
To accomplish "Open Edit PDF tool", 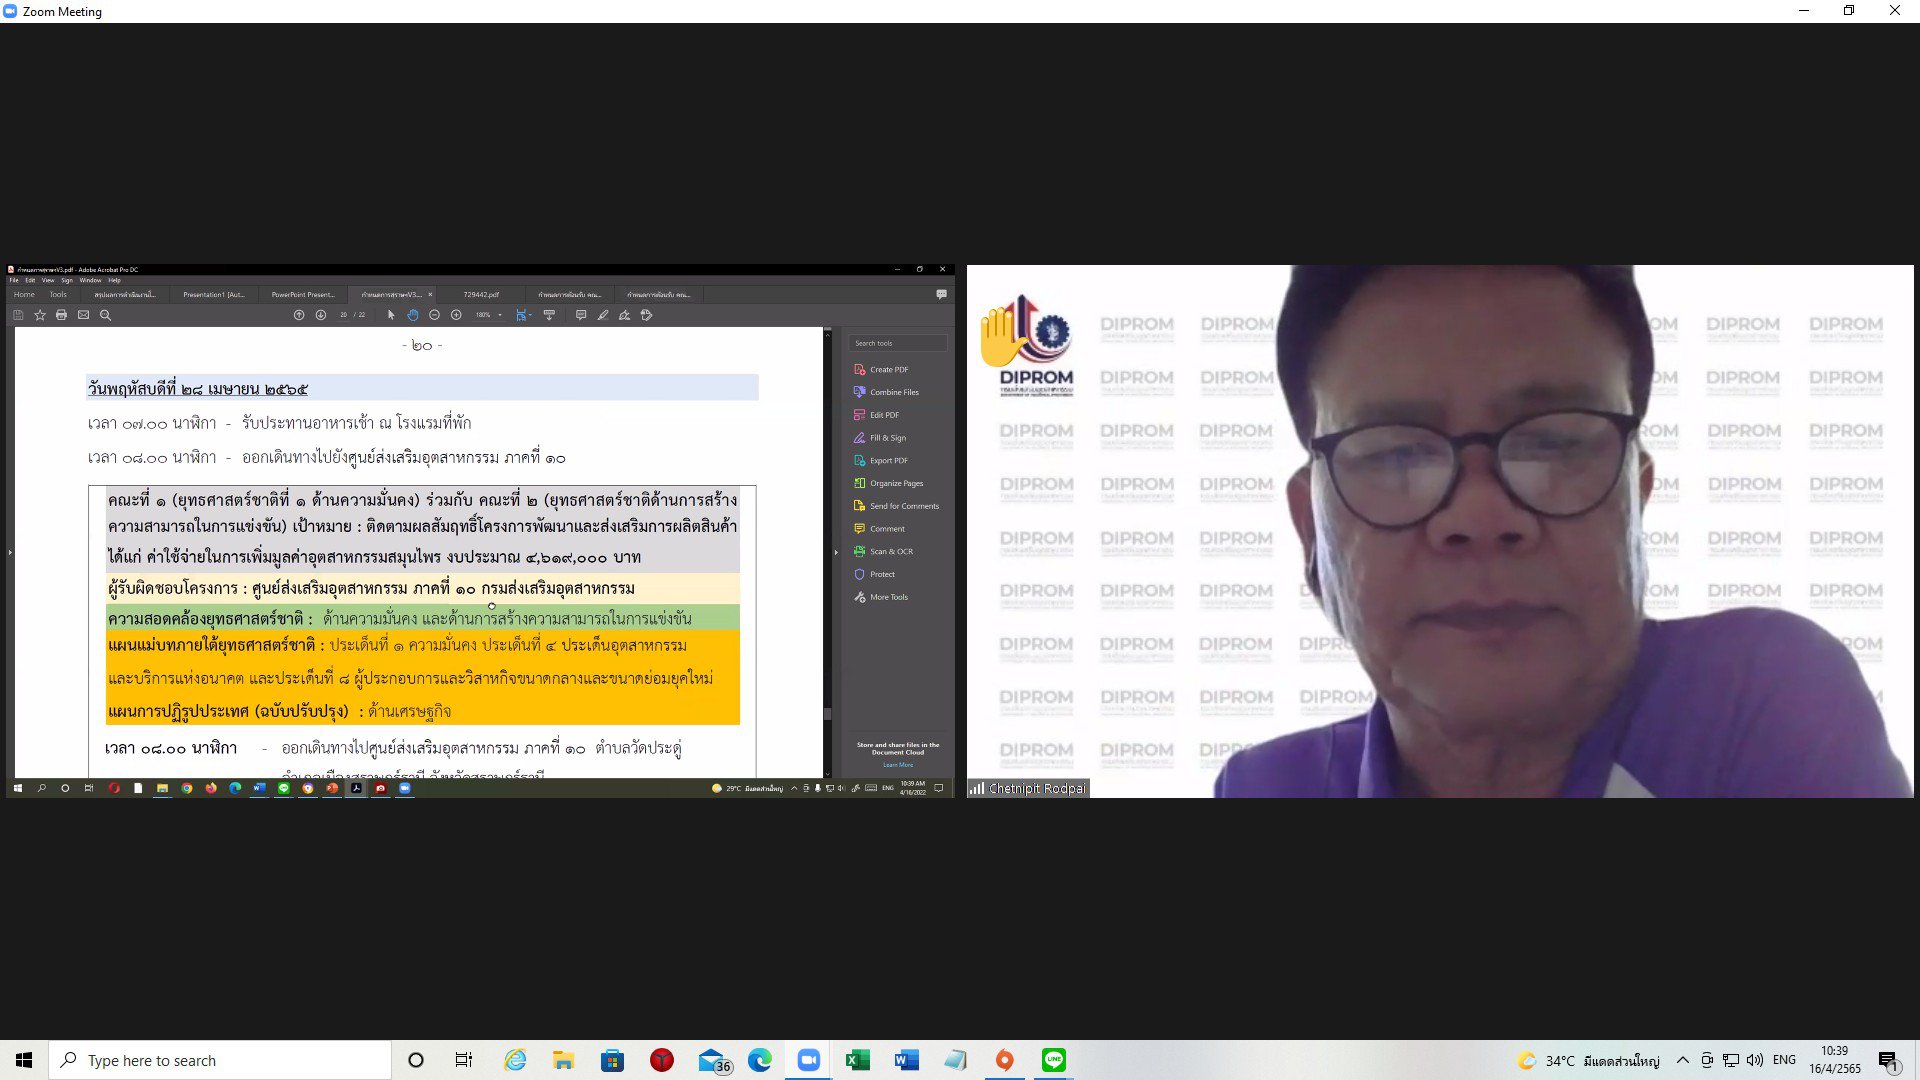I will 876,415.
